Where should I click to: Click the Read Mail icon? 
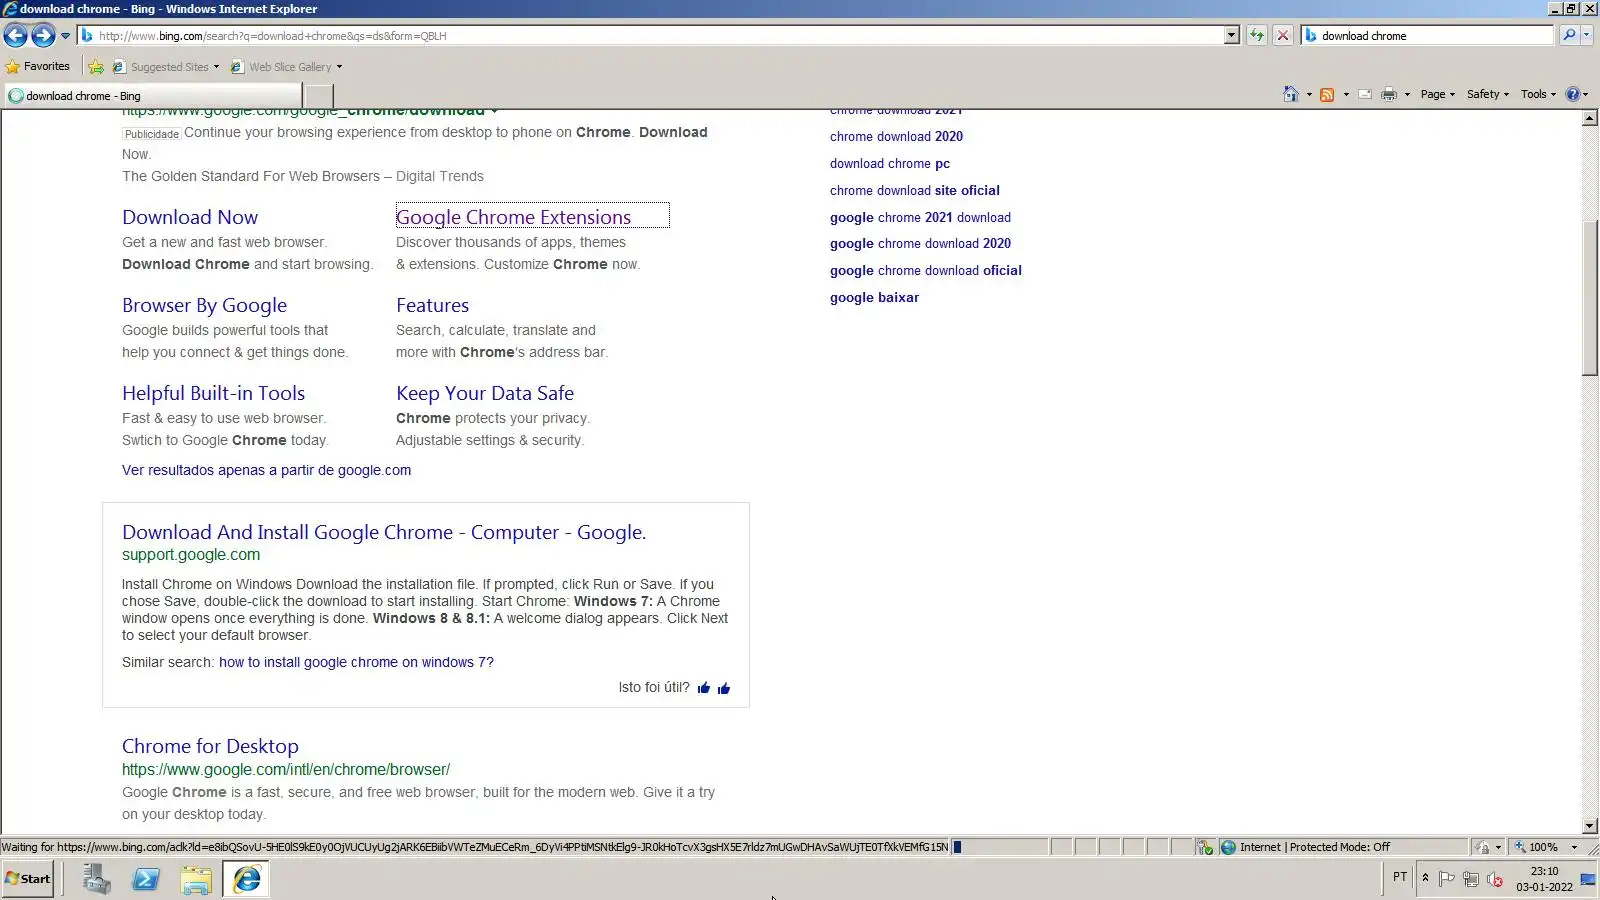[x=1364, y=94]
